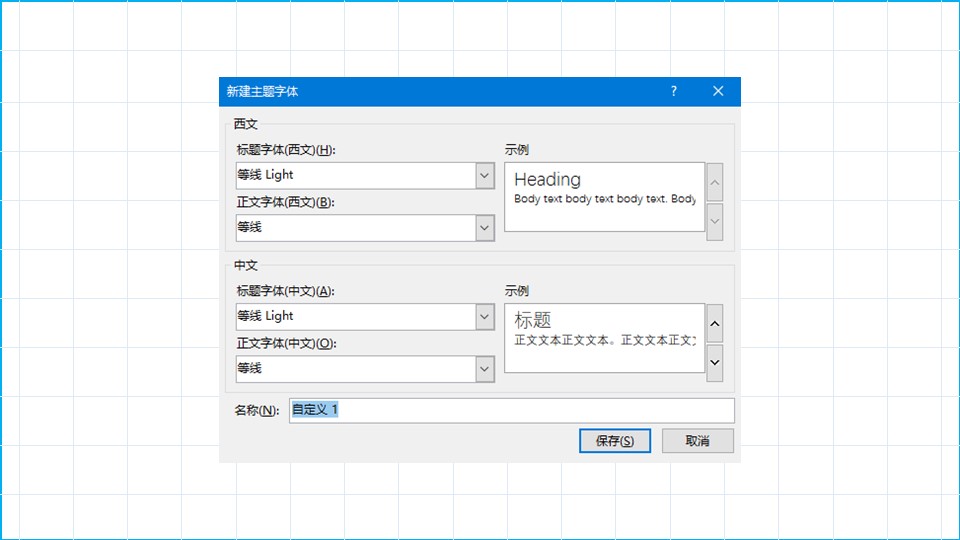Click the 正文字体(中文)(O) label

coord(286,343)
